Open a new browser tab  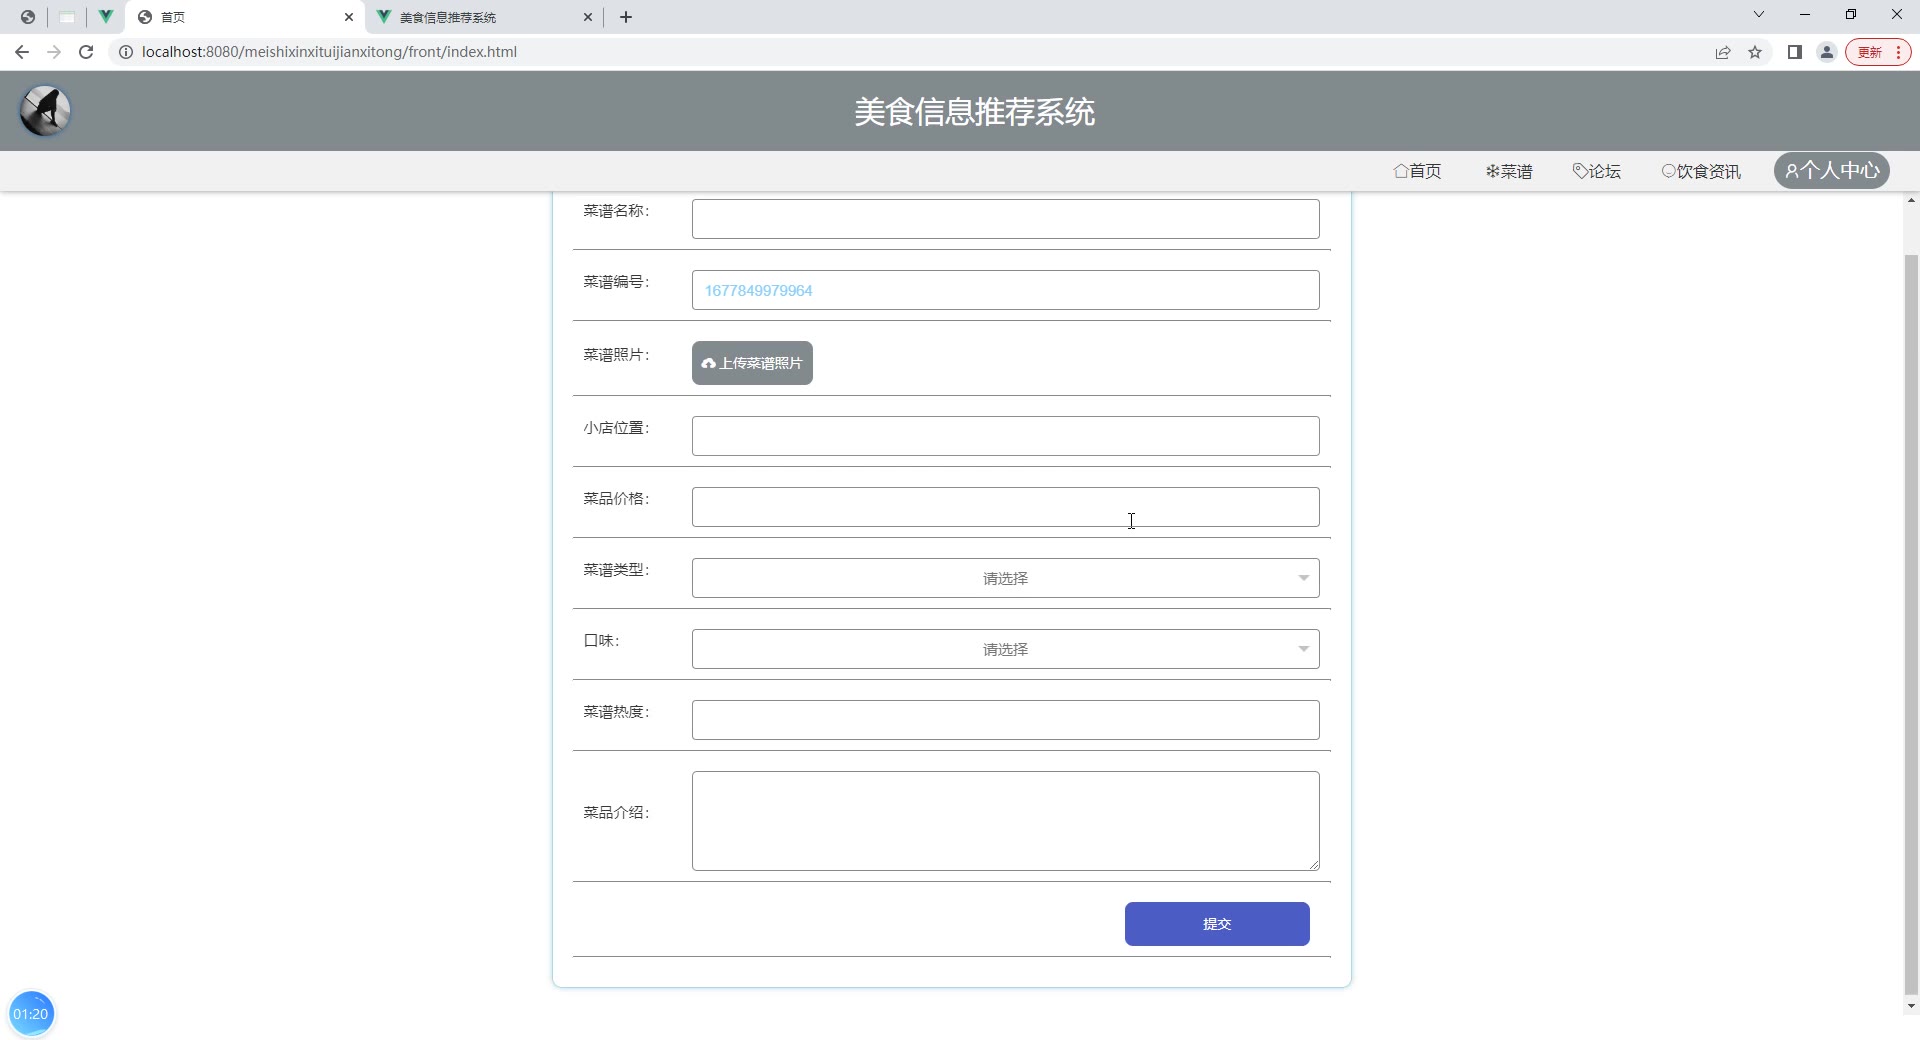[x=626, y=17]
